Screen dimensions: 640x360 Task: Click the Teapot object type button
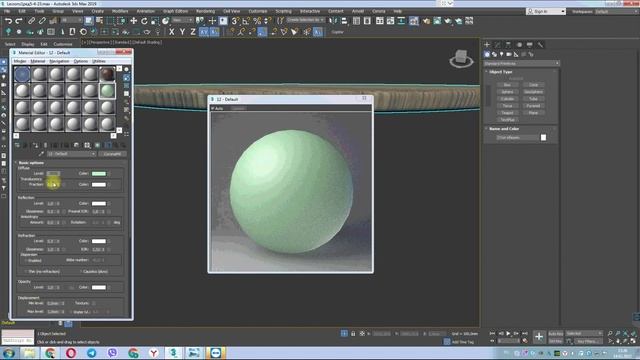coord(507,113)
